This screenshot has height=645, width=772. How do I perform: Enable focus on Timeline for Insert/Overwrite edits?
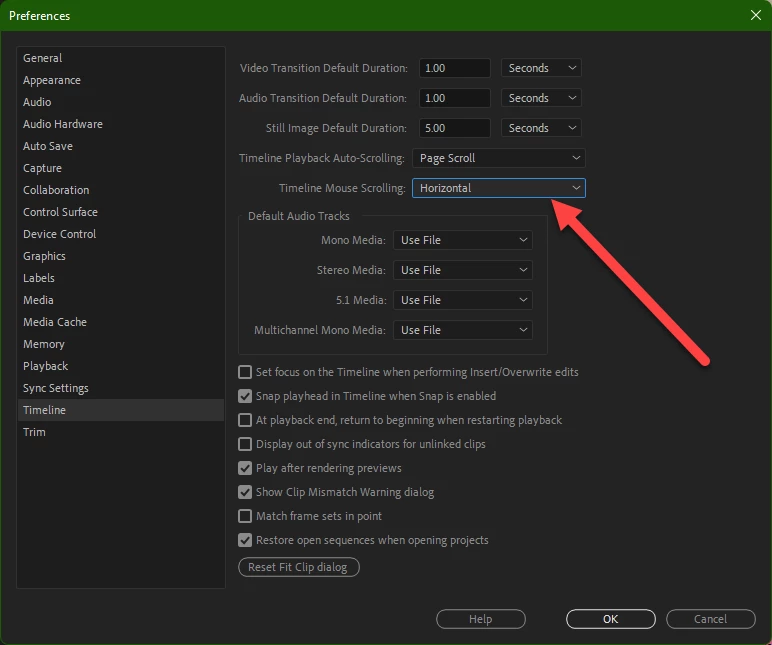tap(245, 372)
